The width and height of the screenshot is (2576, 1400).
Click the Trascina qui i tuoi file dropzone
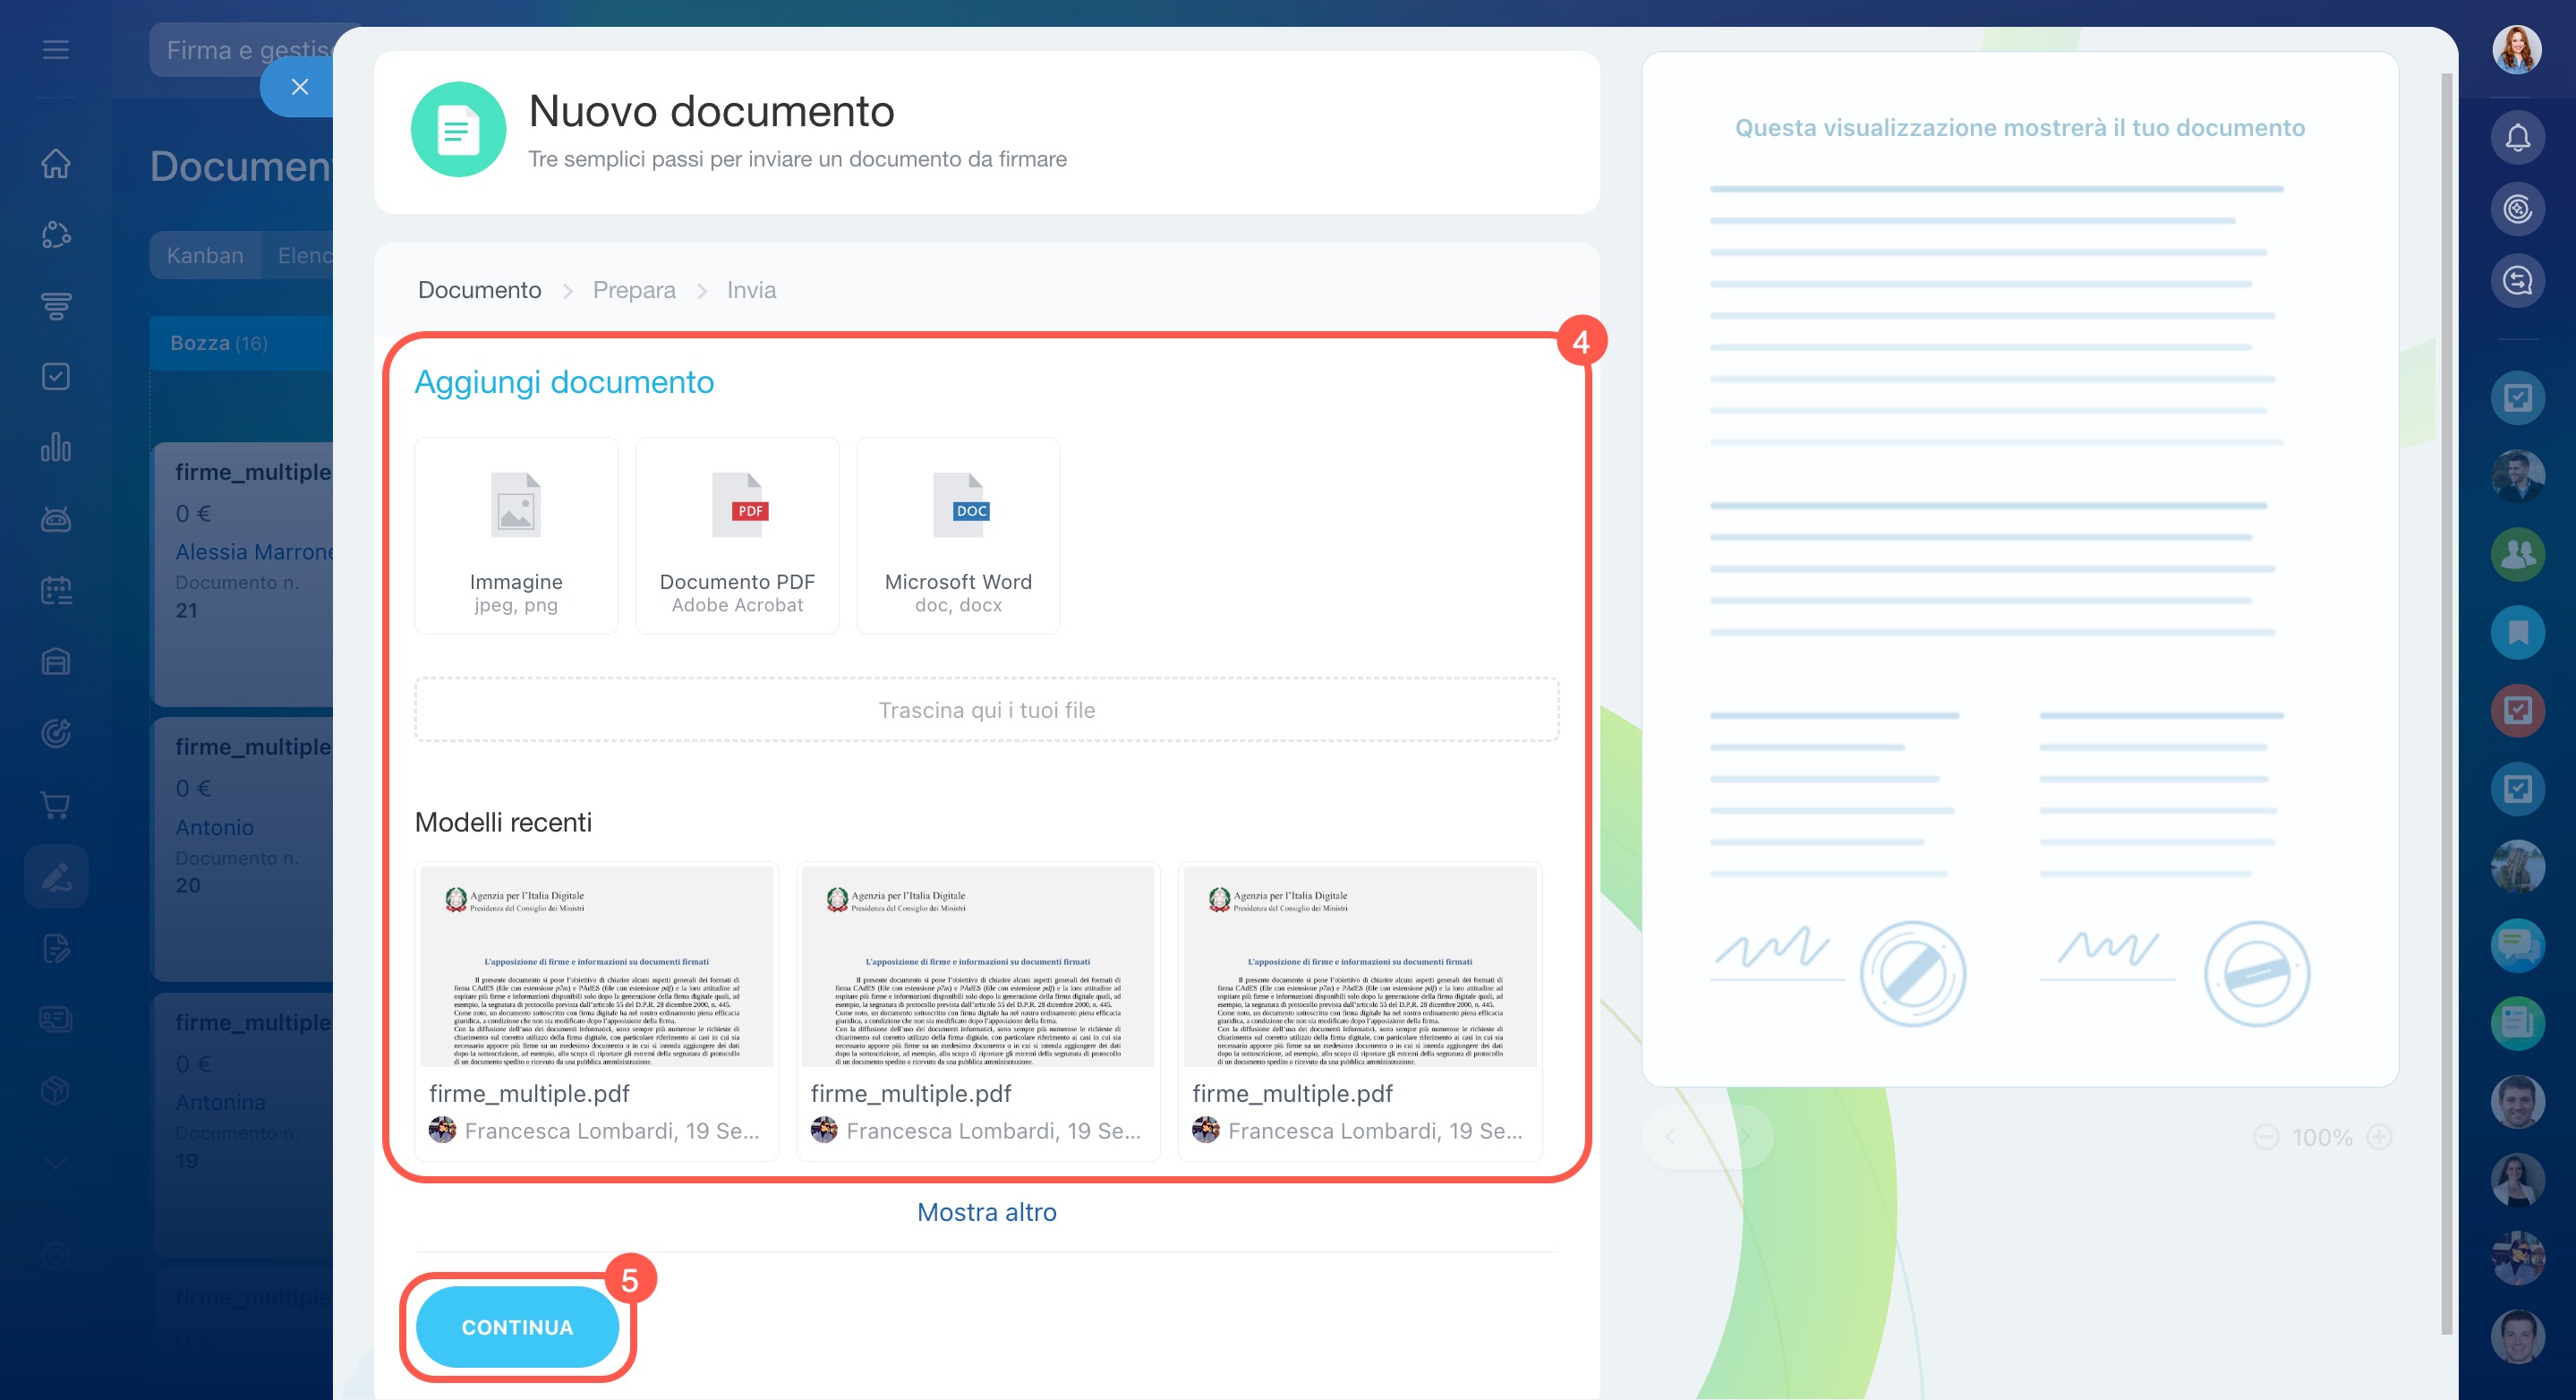tap(986, 710)
